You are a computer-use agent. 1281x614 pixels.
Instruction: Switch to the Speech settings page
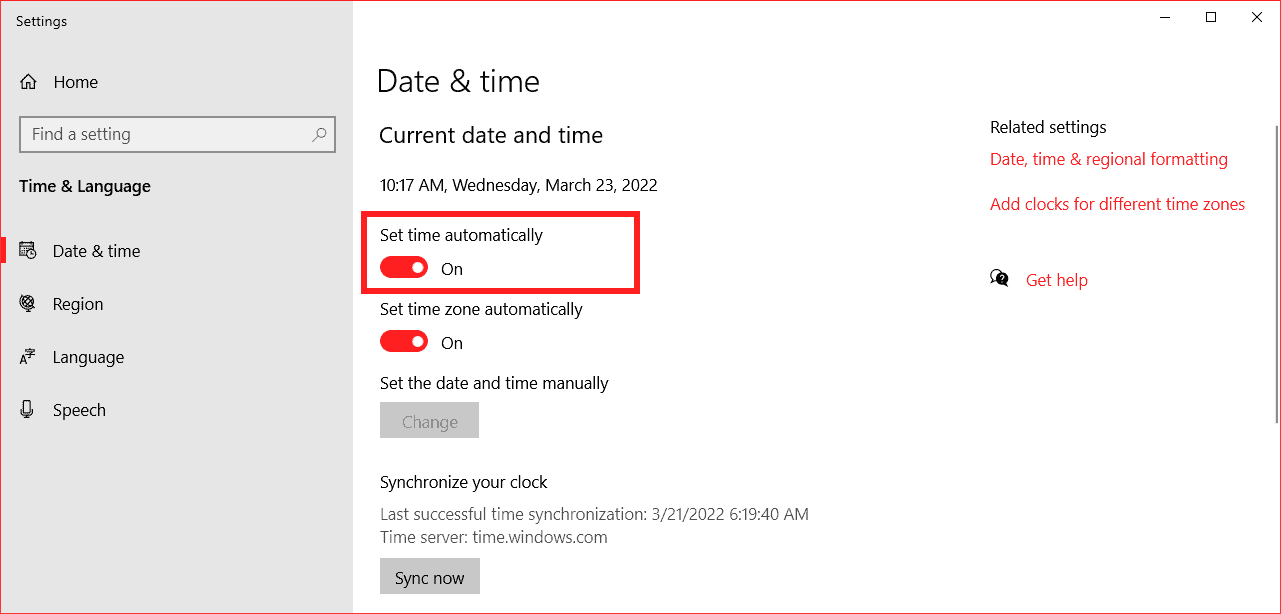pyautogui.click(x=79, y=409)
